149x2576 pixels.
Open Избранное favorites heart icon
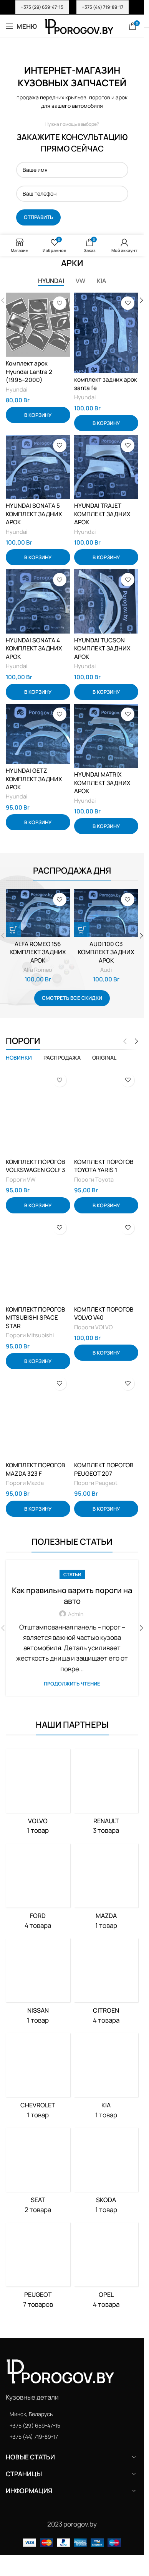click(54, 245)
